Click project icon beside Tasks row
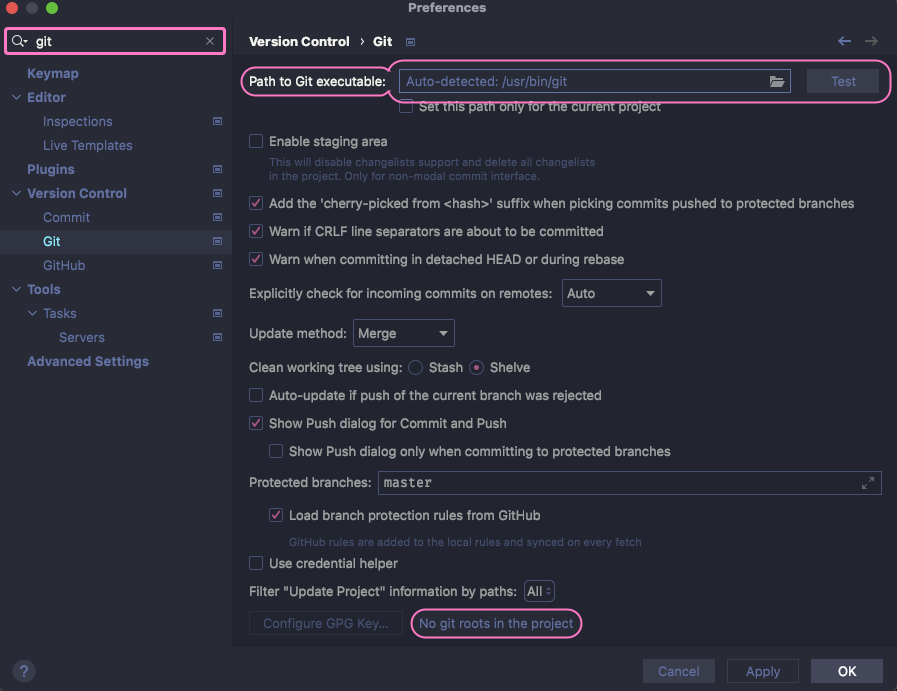 point(217,313)
